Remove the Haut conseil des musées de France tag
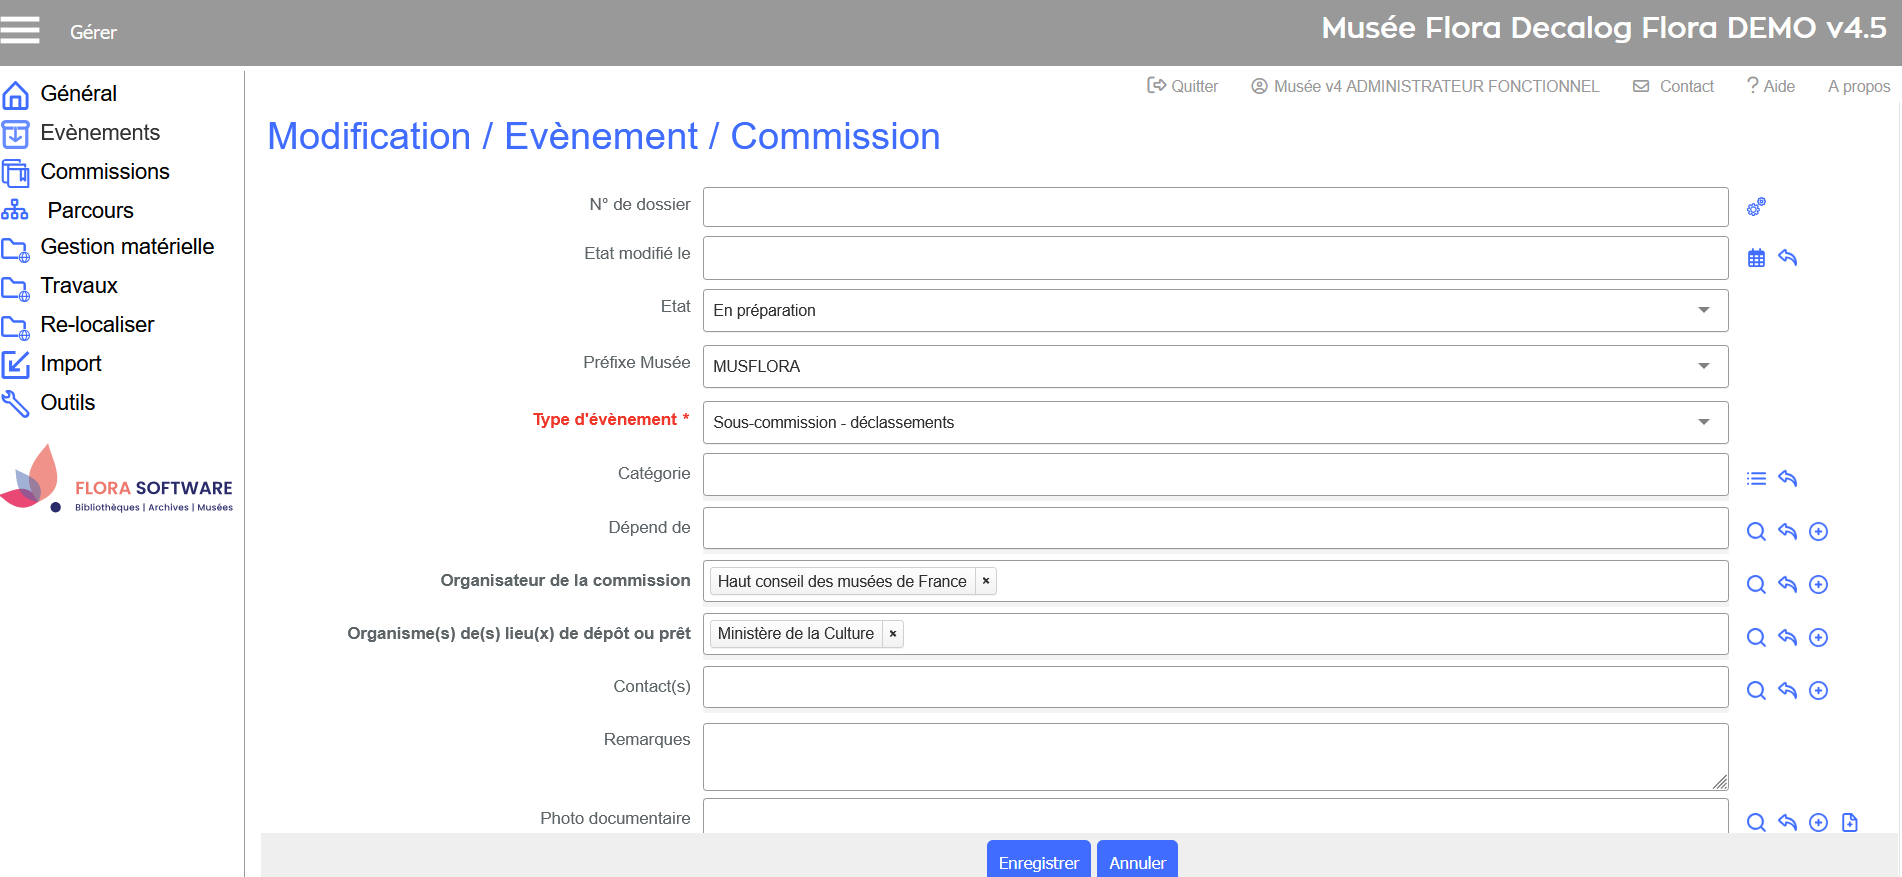The image size is (1902, 877). 986,581
